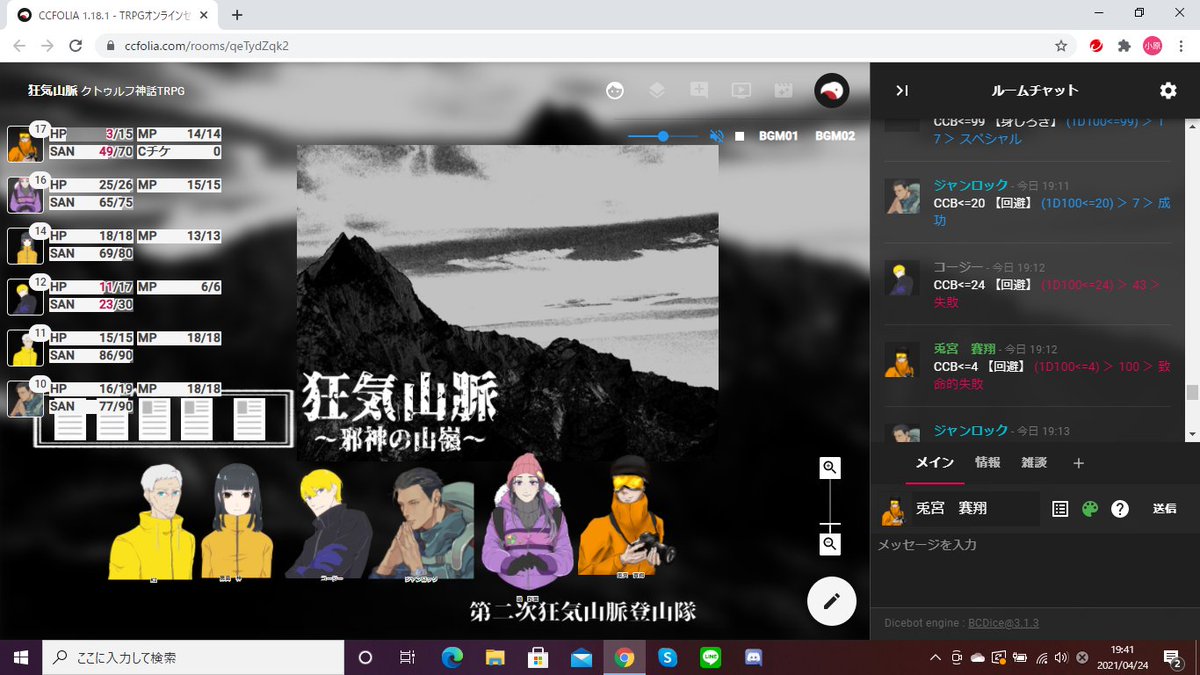Collapse the room chat panel arrow
The height and width of the screenshot is (675, 1200).
click(901, 90)
